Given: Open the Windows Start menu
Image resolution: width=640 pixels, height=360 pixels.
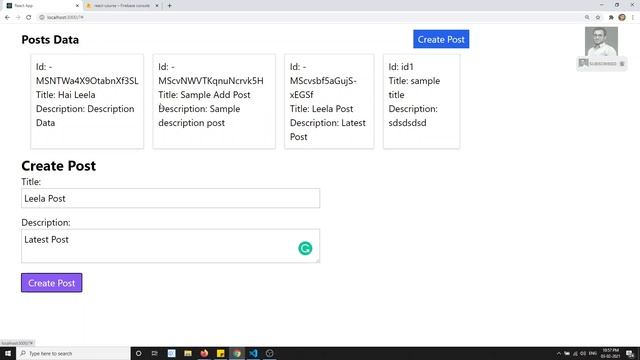Looking at the screenshot, I should [x=8, y=353].
